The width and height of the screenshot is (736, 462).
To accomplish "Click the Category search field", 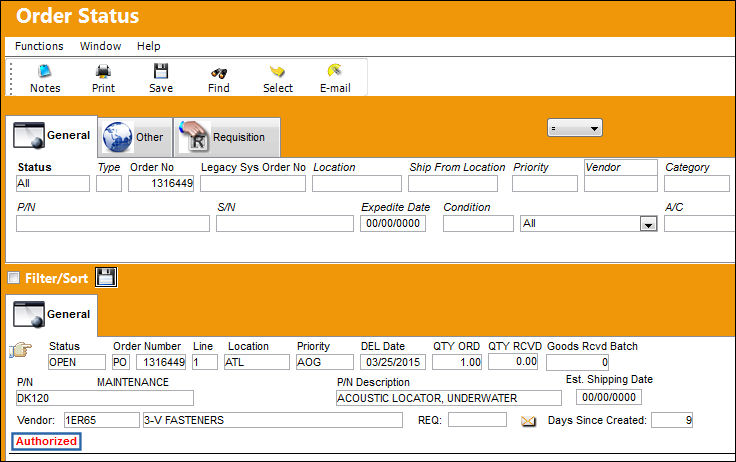I will (x=697, y=184).
